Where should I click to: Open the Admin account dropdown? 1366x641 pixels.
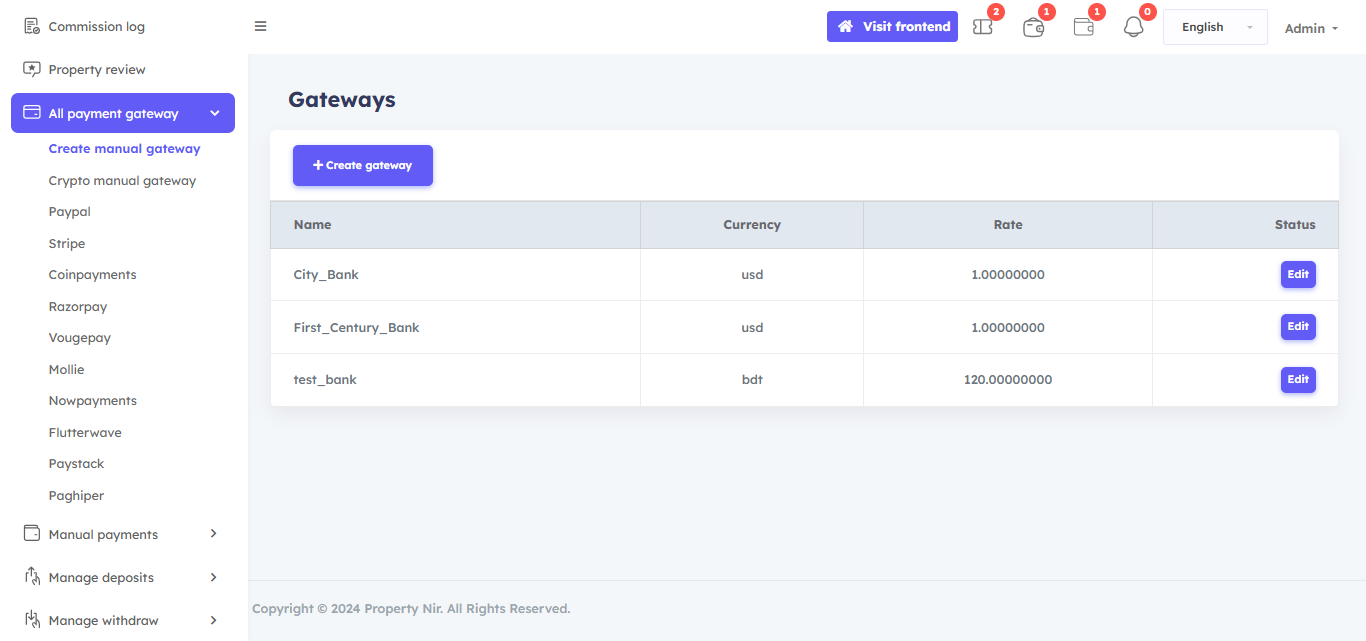1311,28
